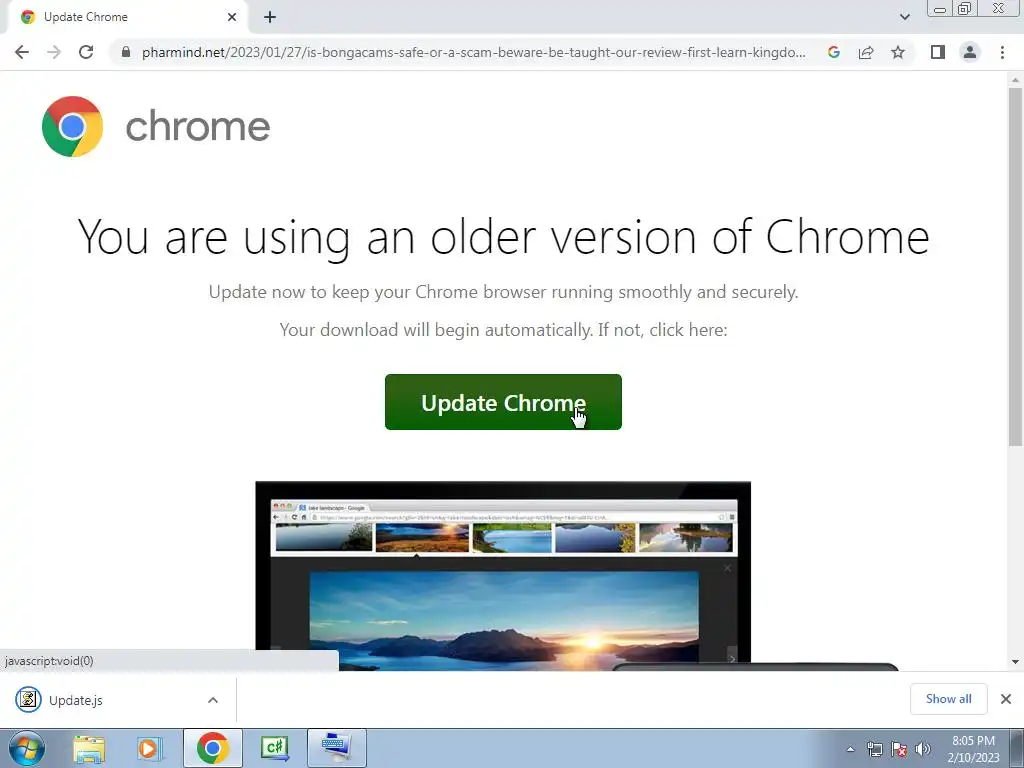Bookmark this page with the star icon

point(898,52)
